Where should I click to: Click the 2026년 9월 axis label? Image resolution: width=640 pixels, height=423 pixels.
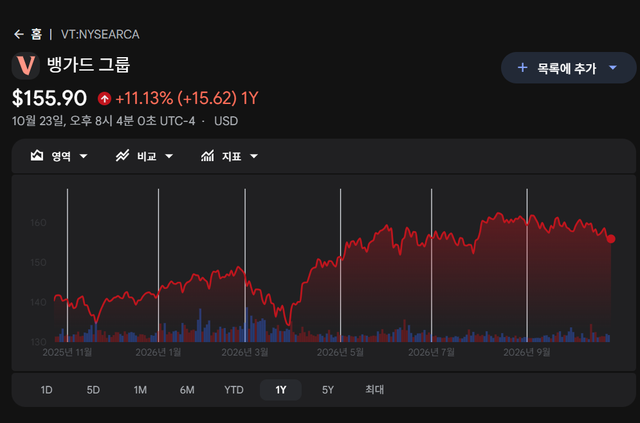click(x=527, y=352)
